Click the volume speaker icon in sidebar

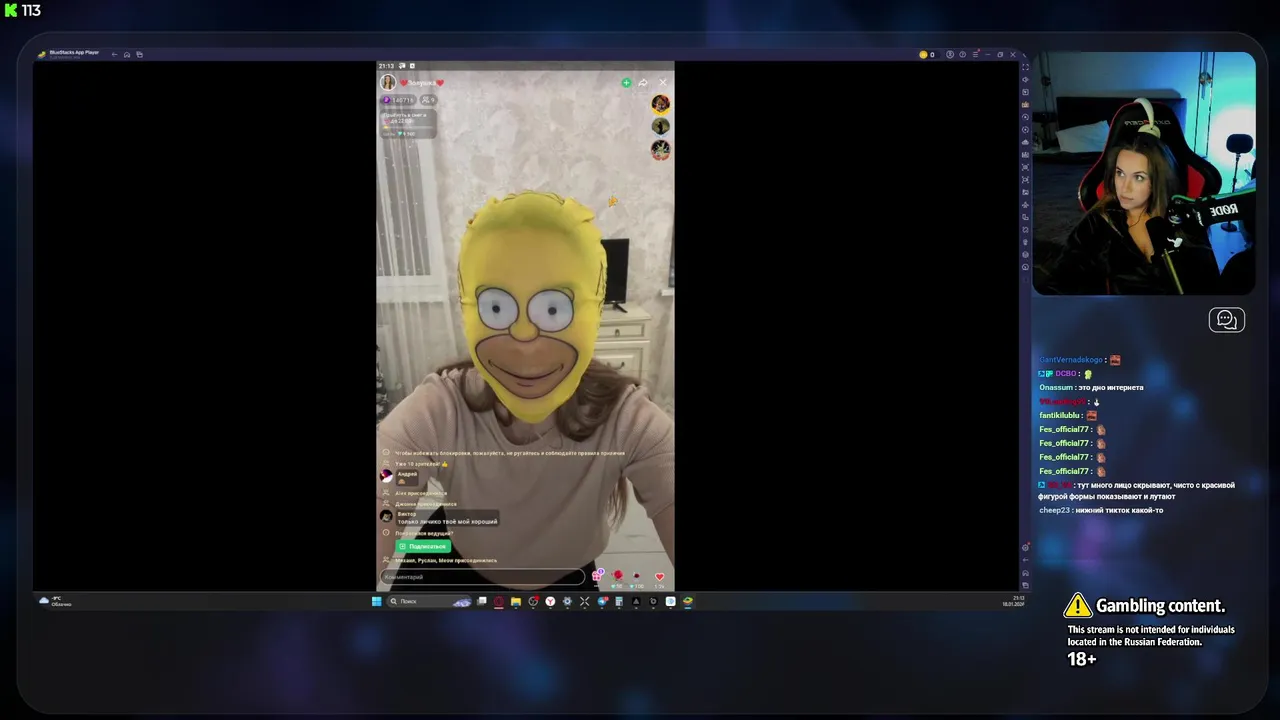(1025, 79)
